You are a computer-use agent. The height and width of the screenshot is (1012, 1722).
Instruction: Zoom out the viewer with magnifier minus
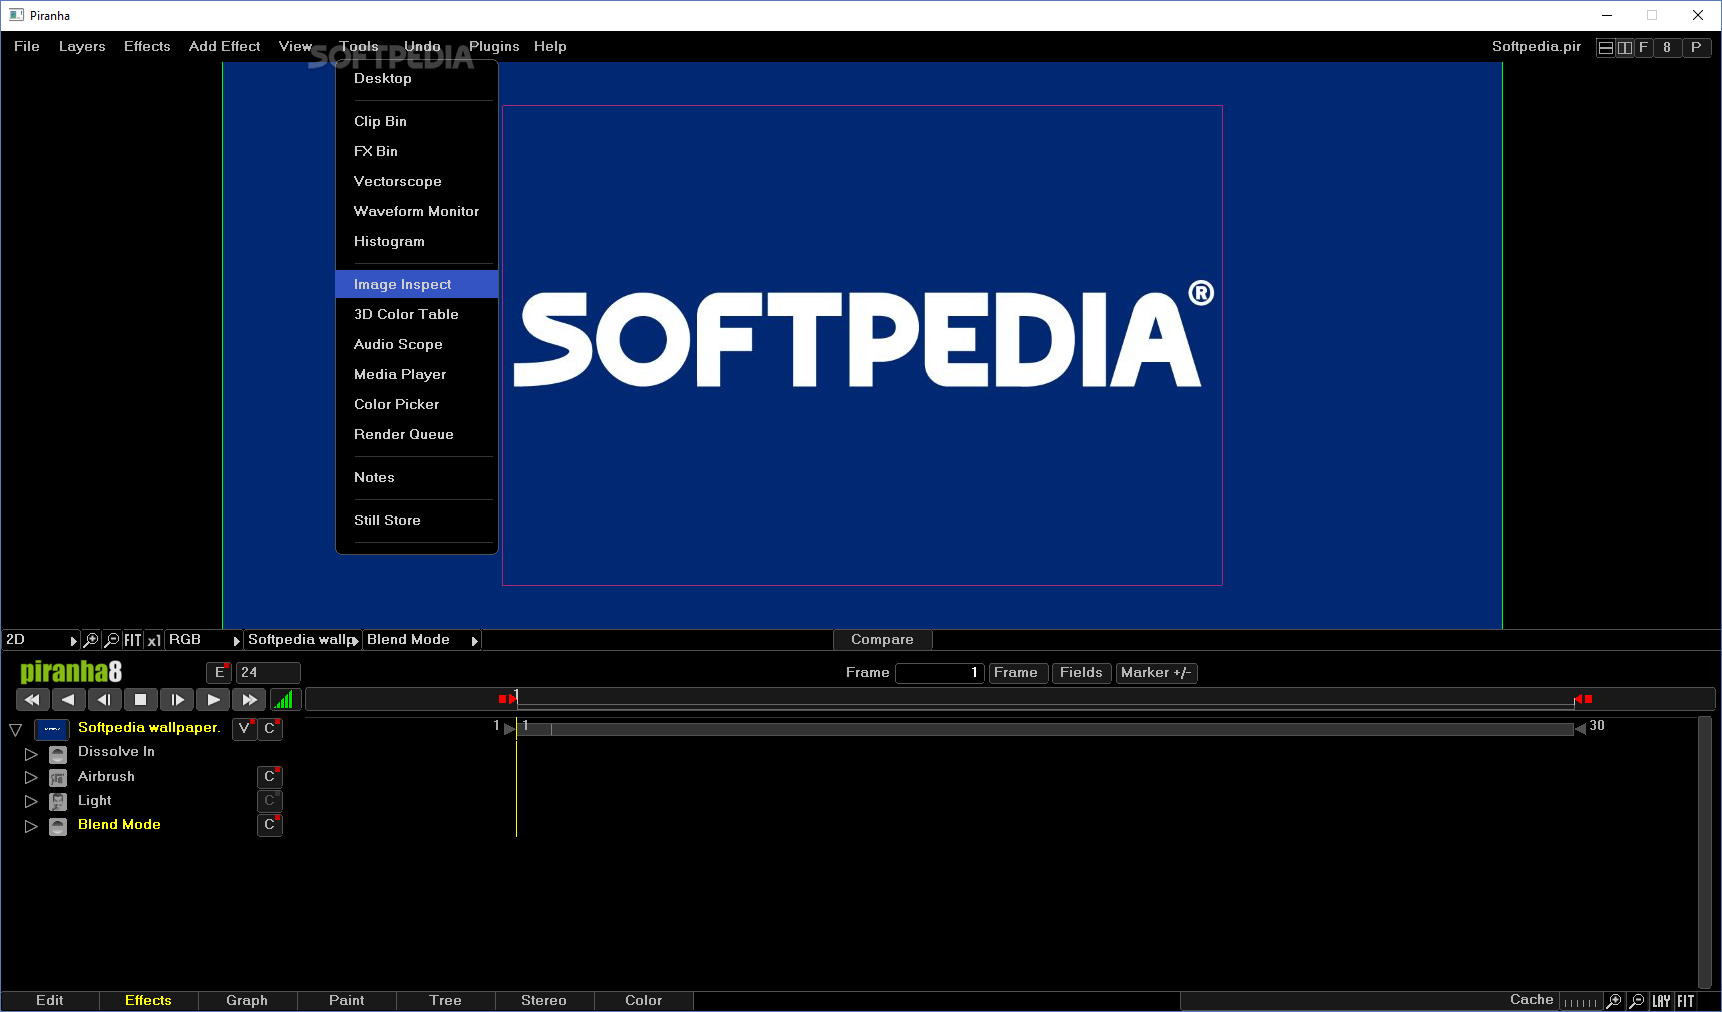(112, 640)
